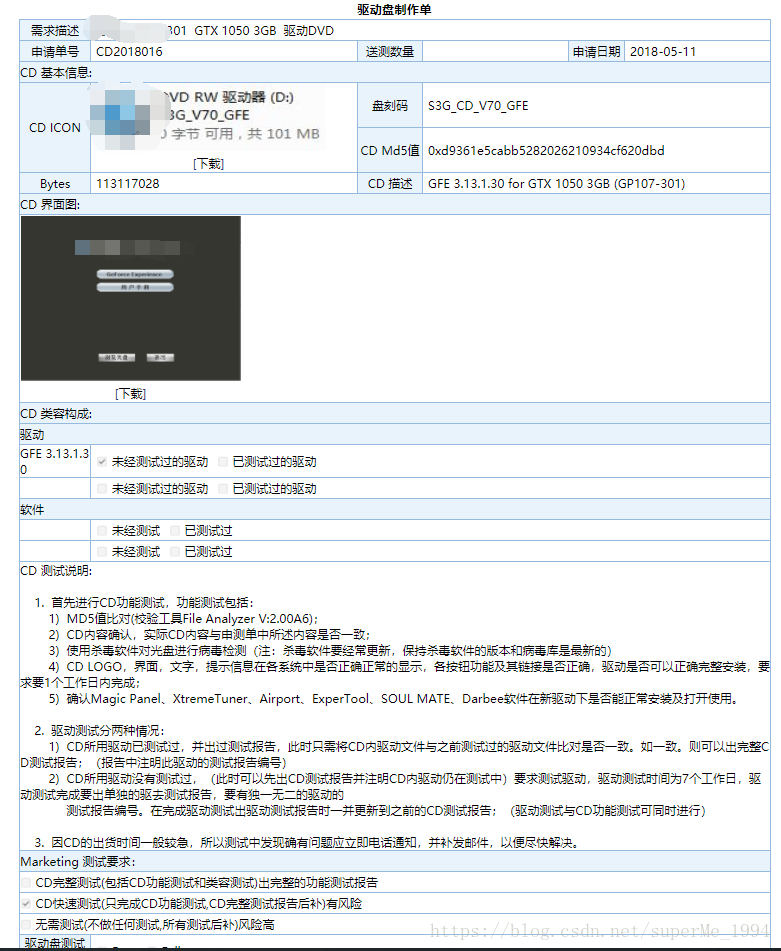
Task: Tick 未经测试过的驱动 in the blank driver row
Action: tap(102, 488)
